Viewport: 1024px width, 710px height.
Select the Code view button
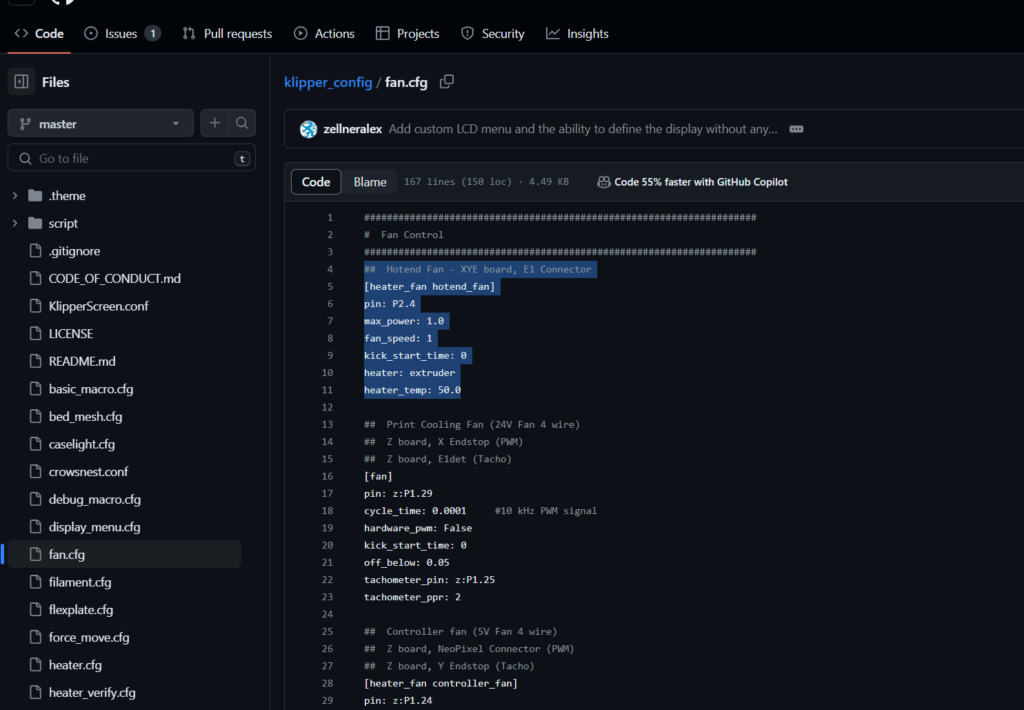[x=316, y=182]
